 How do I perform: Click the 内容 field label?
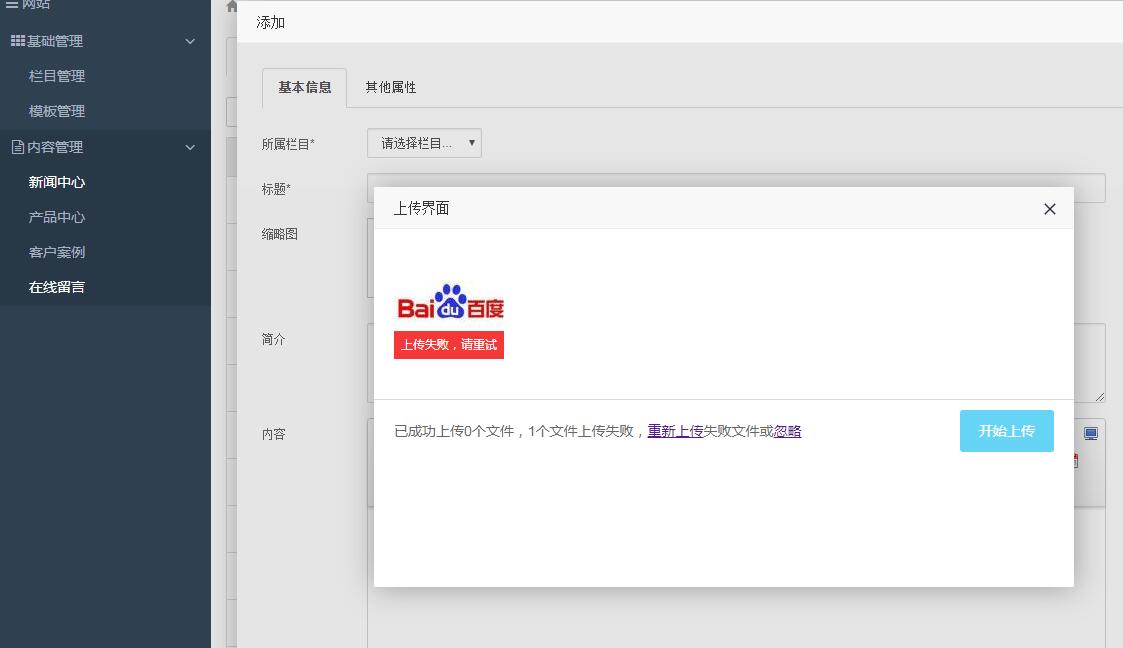pyautogui.click(x=274, y=434)
